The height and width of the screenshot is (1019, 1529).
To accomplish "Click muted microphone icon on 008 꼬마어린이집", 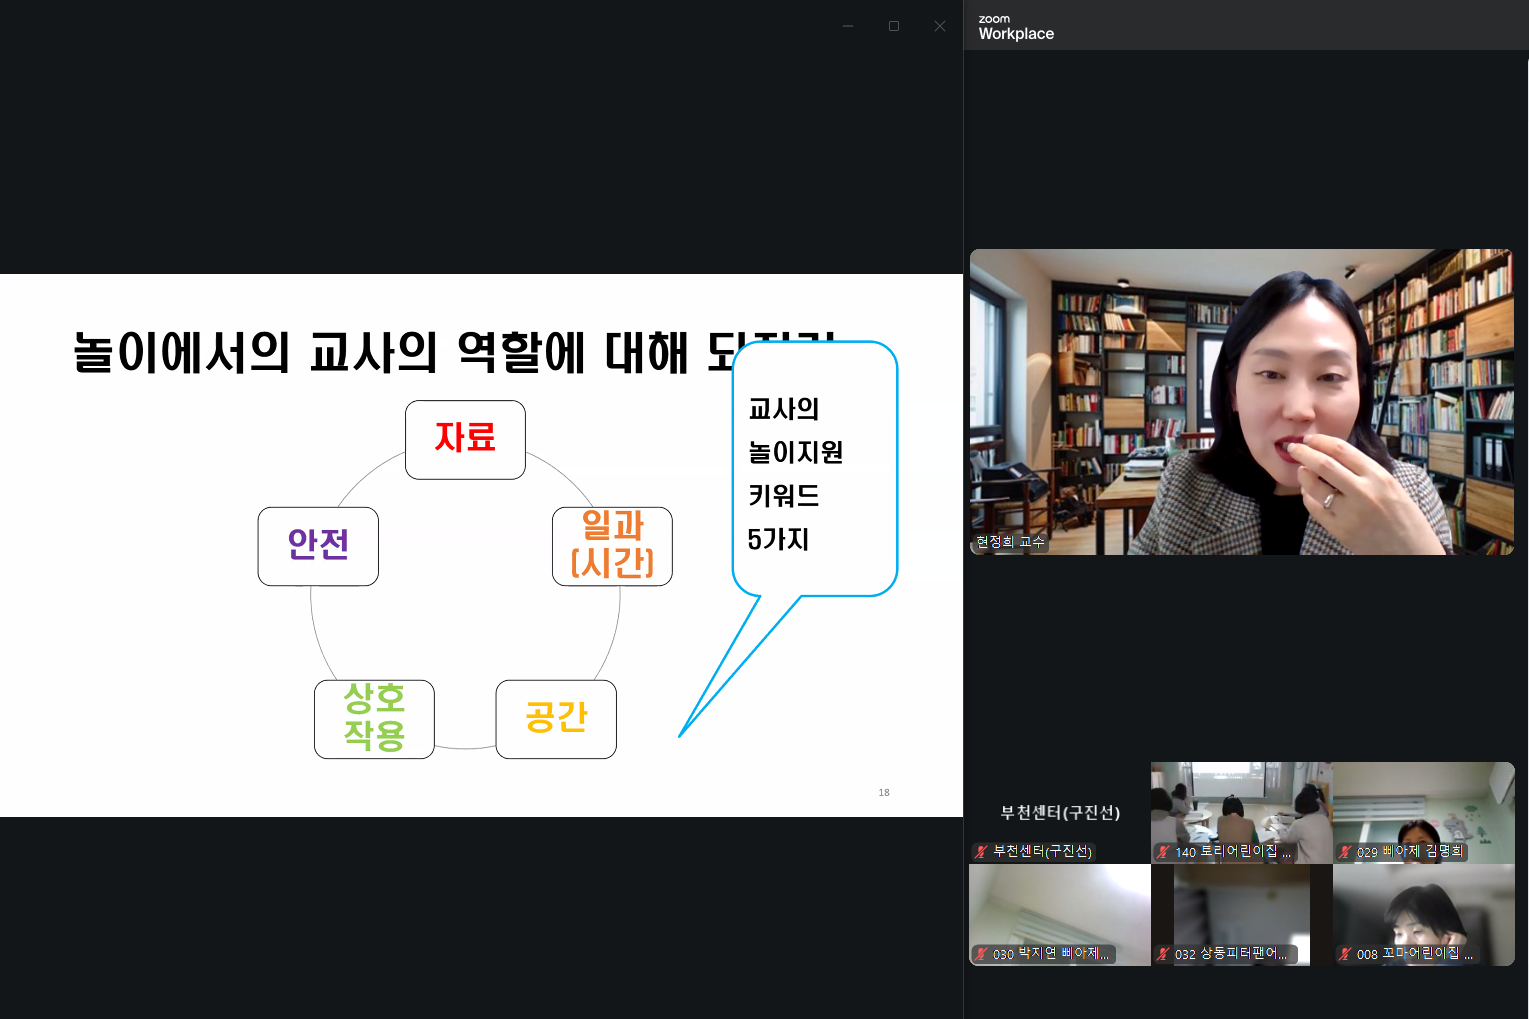I will 1345,954.
